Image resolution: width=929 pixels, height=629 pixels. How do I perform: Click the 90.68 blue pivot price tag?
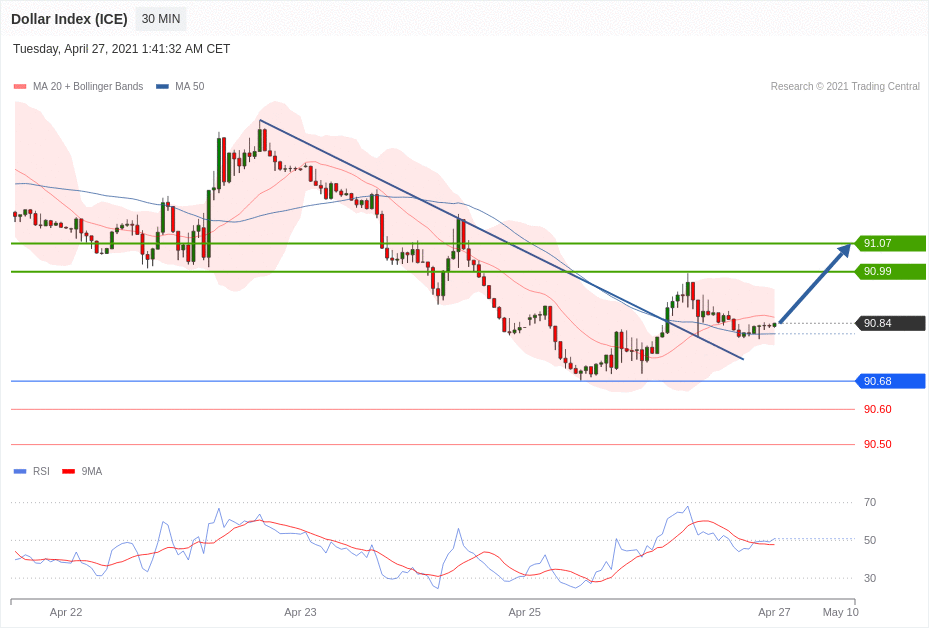tap(890, 381)
